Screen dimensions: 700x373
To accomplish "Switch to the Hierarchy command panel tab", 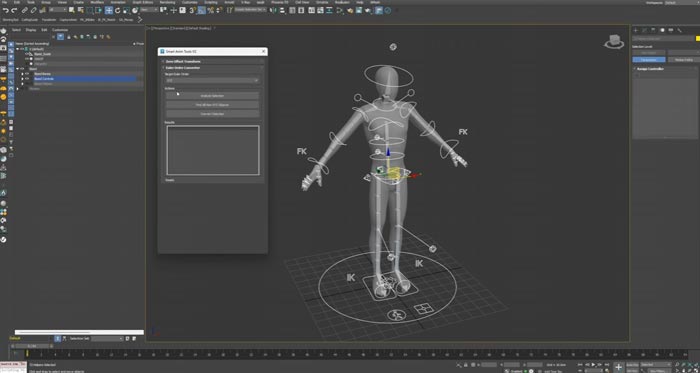I will 653,30.
